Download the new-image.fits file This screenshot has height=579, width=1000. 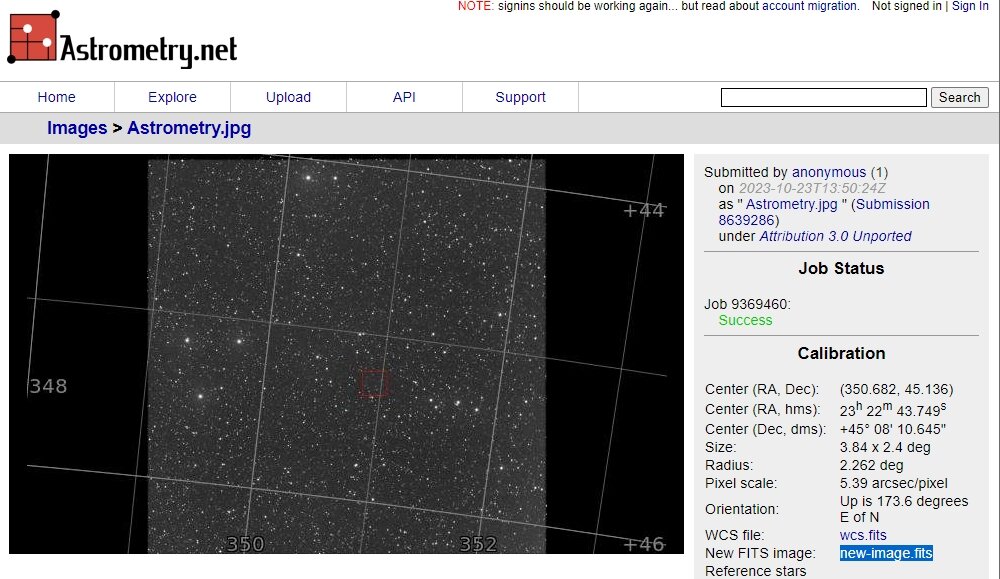[x=886, y=553]
